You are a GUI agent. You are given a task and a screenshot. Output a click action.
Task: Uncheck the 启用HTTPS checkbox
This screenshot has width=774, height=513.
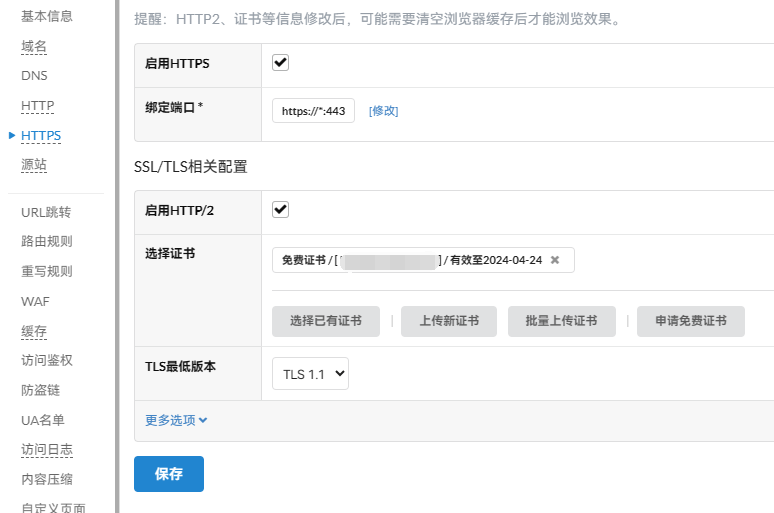[x=281, y=63]
